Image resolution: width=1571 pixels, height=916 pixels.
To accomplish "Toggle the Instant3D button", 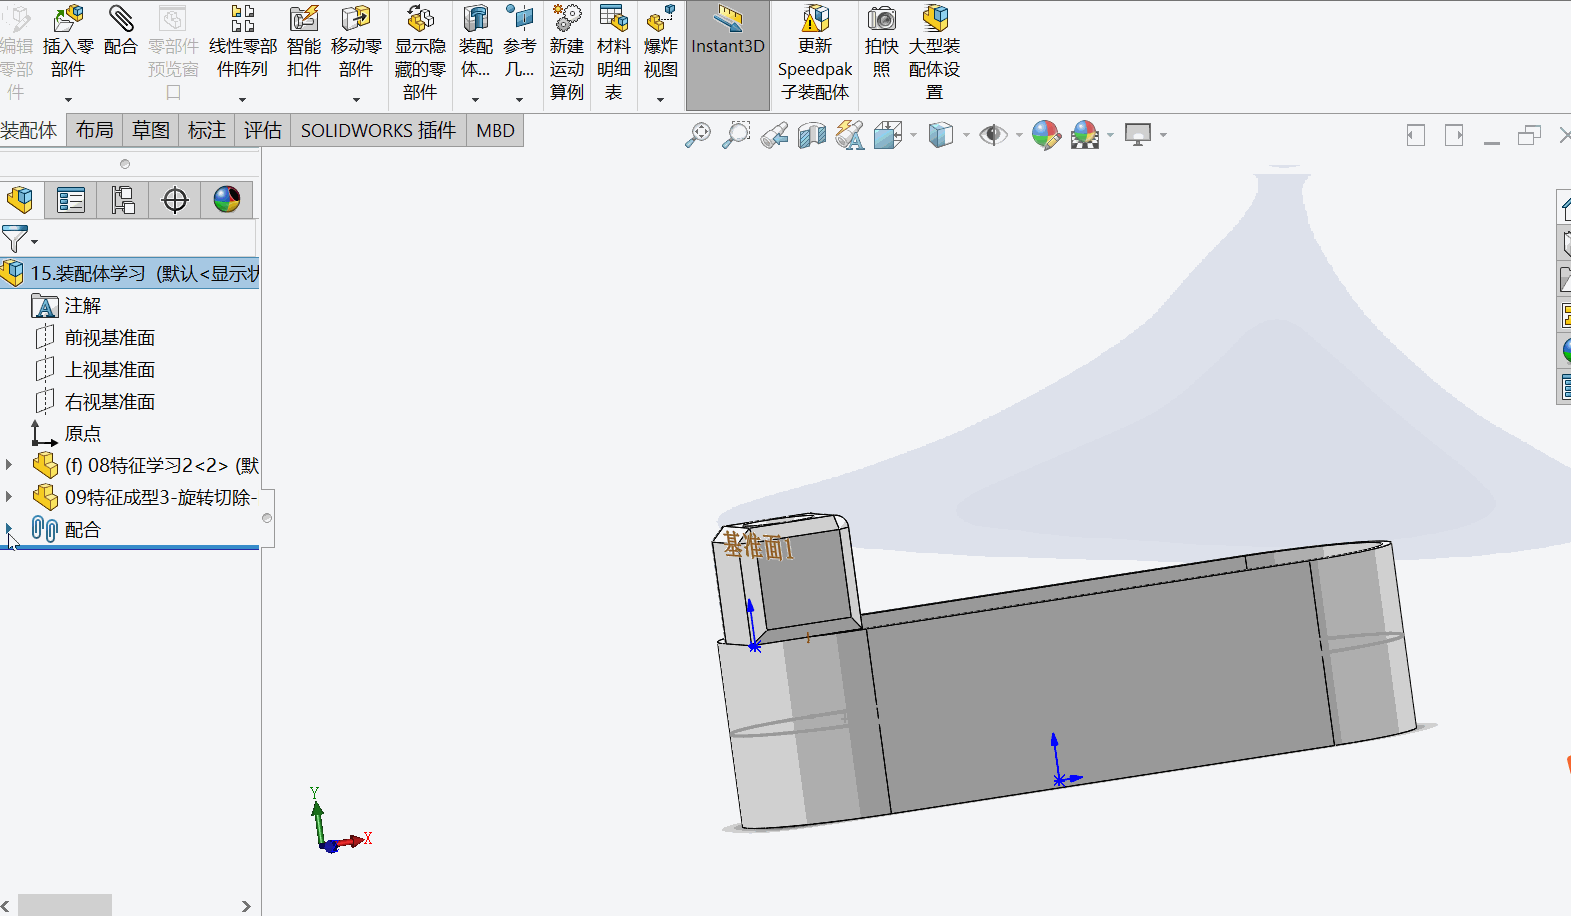I will 728,55.
